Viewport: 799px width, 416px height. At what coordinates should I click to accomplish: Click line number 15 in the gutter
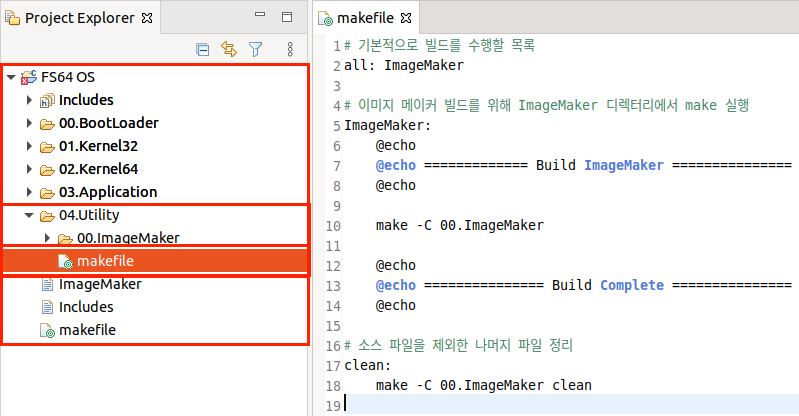point(333,326)
